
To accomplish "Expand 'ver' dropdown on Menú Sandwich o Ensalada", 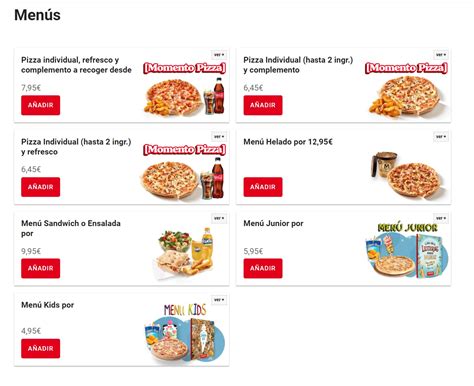I will [219, 218].
